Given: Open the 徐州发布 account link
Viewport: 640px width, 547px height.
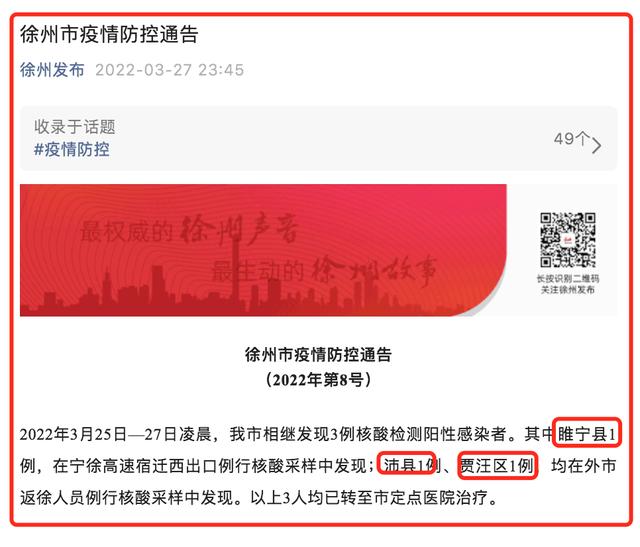Looking at the screenshot, I should pyautogui.click(x=52, y=70).
